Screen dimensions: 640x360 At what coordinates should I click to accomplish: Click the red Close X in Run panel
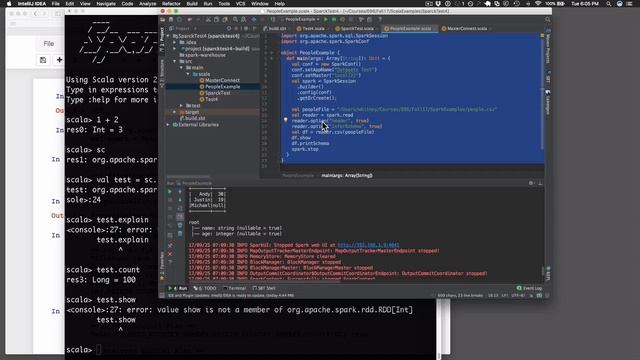170,254
